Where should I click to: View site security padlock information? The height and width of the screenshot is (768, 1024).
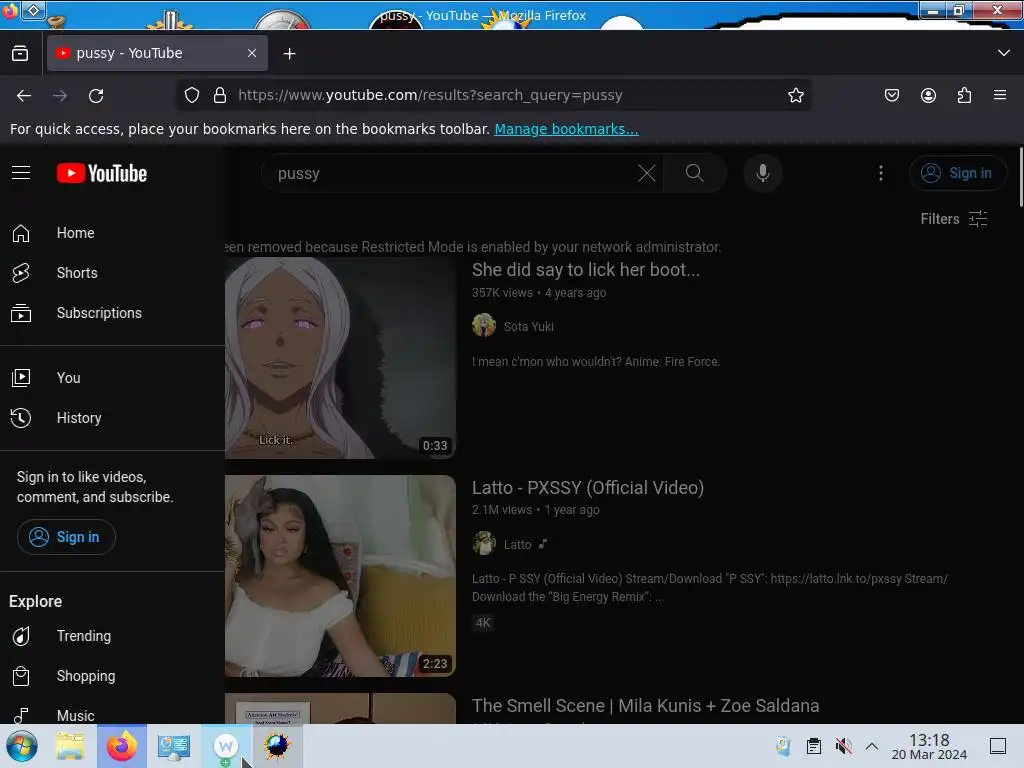220,95
